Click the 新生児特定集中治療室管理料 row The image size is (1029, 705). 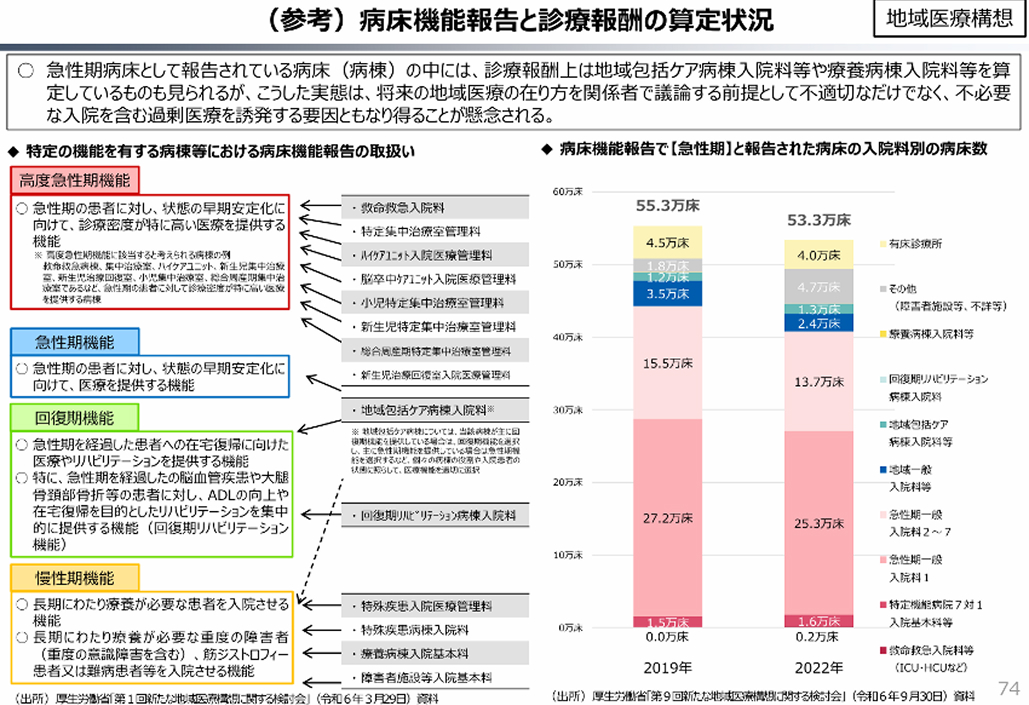point(435,326)
